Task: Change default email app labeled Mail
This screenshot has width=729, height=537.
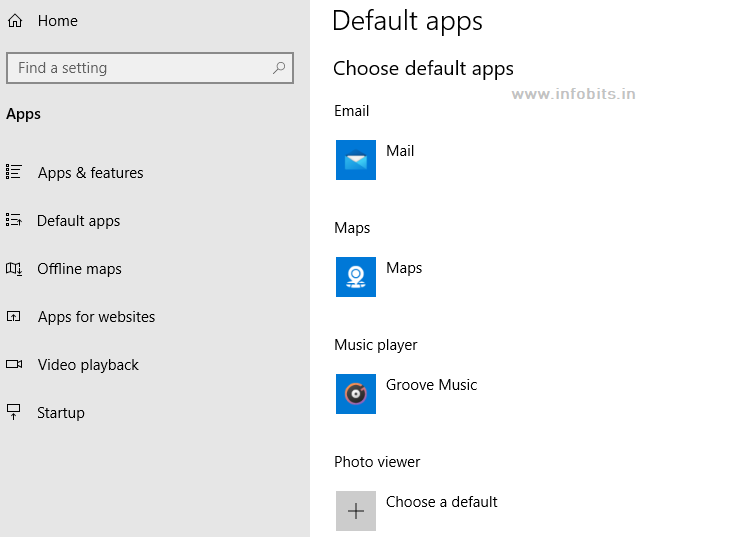Action: point(400,151)
